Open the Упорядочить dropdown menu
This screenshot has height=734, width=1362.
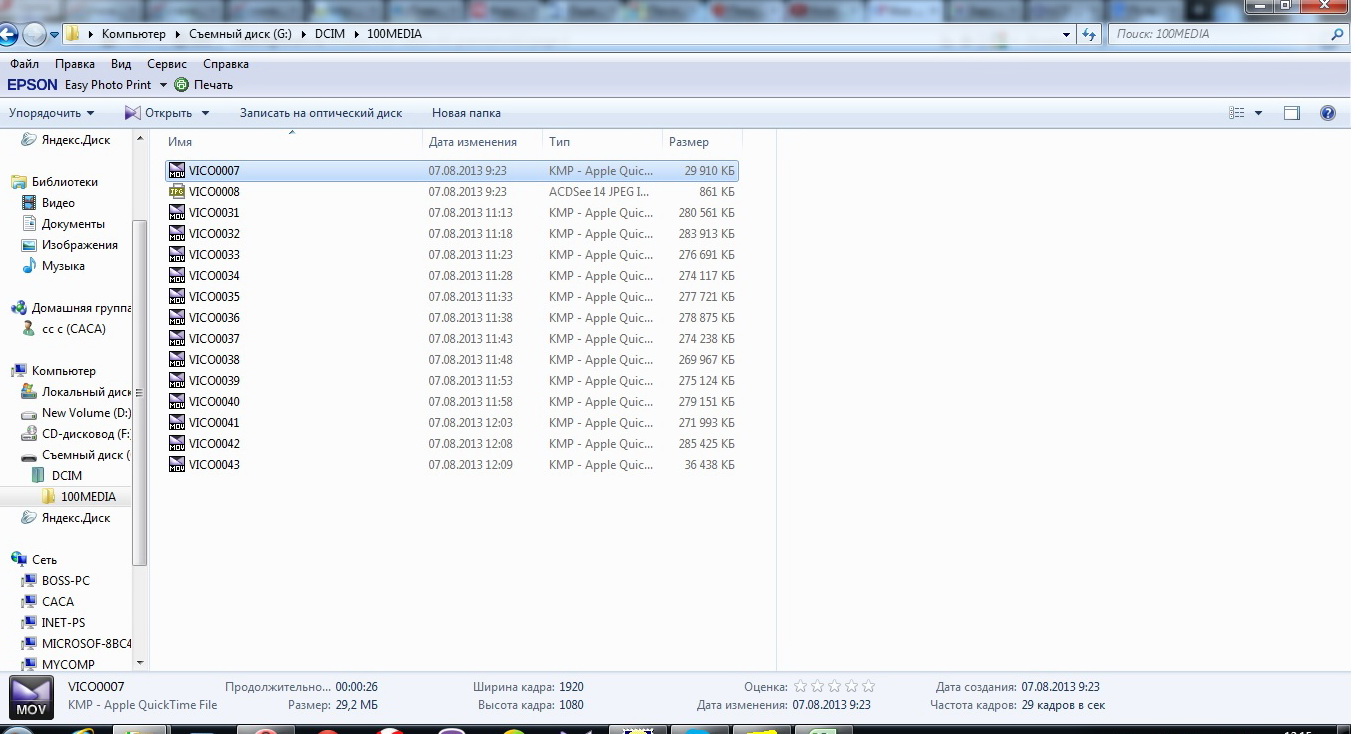click(x=52, y=113)
